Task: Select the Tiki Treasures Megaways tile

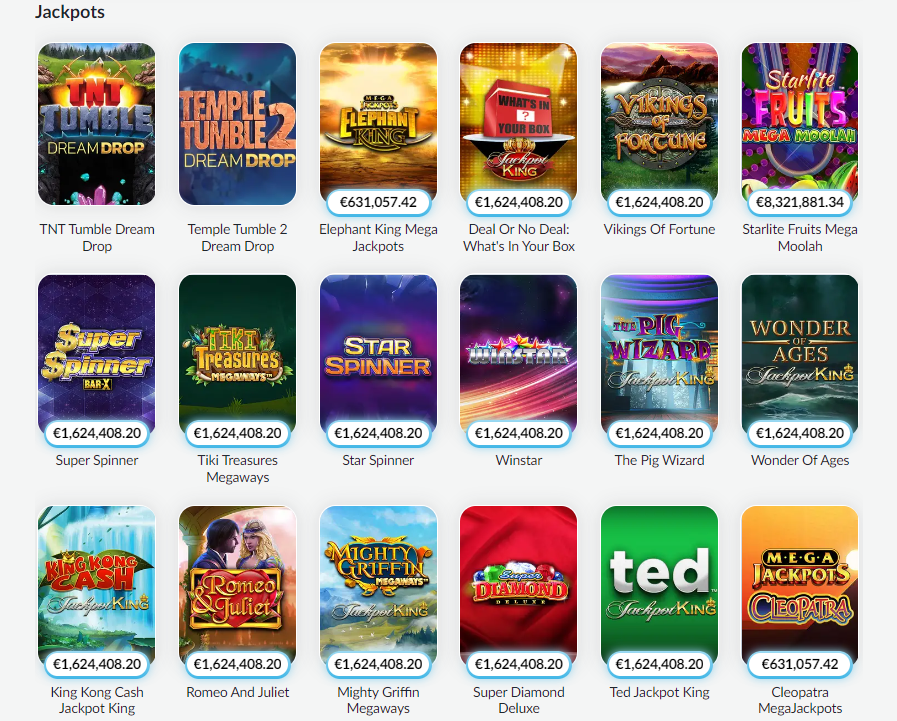Action: (237, 355)
